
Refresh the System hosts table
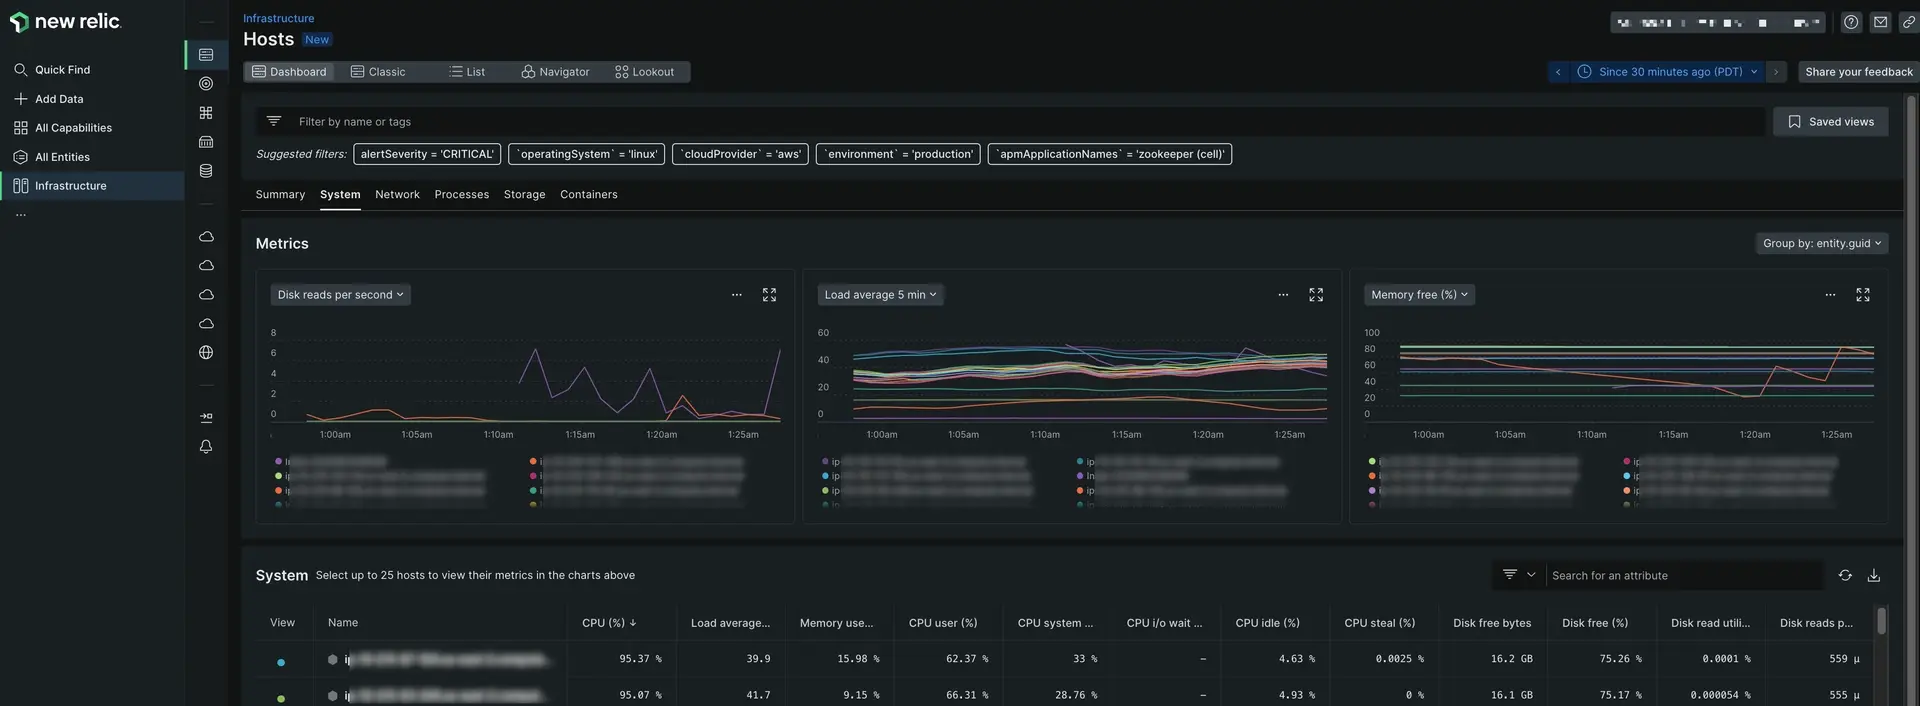[x=1845, y=575]
